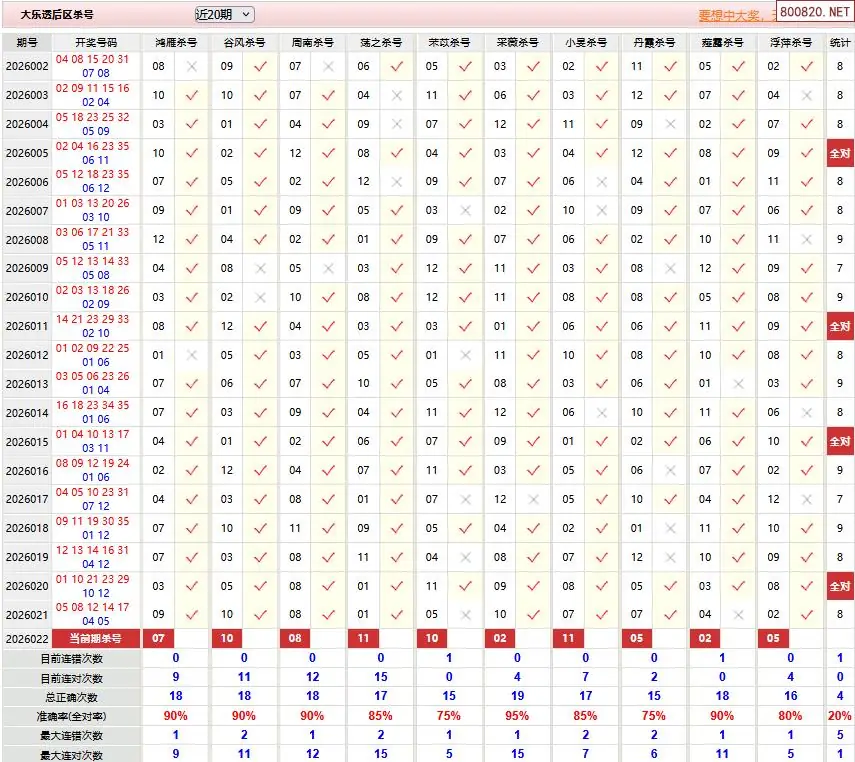Viewport: 855px width, 762px height.
Task: Click the cross mark for 鸿雁 in row 2026002
Action: point(192,66)
